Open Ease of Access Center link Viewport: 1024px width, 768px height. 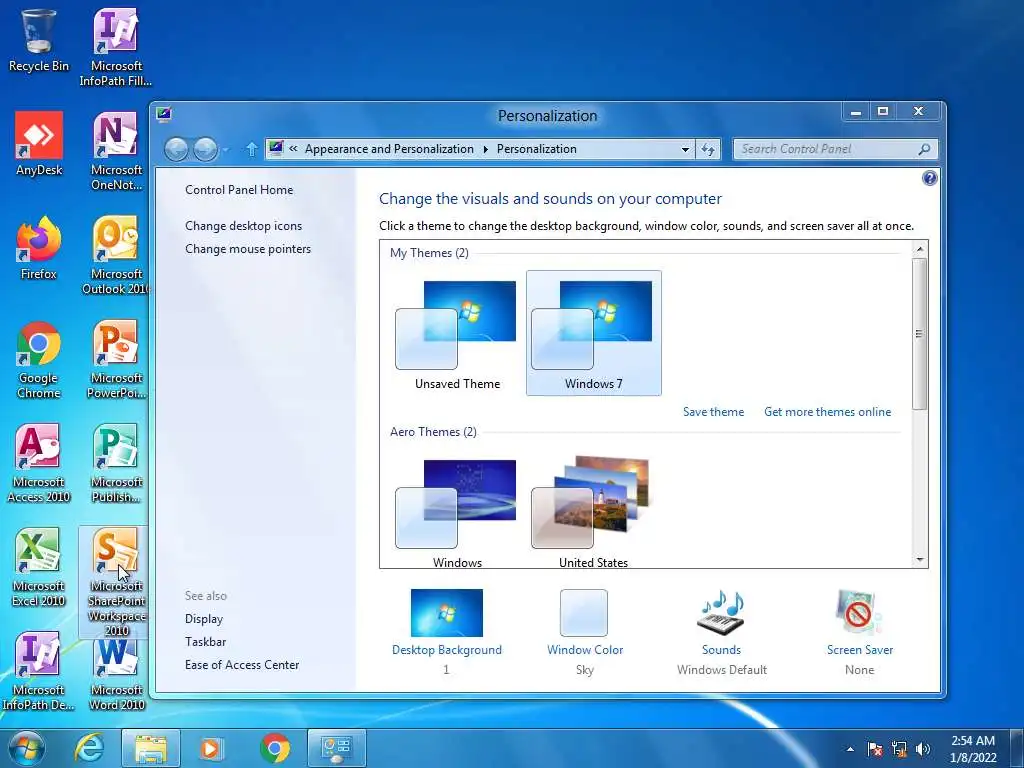(242, 664)
